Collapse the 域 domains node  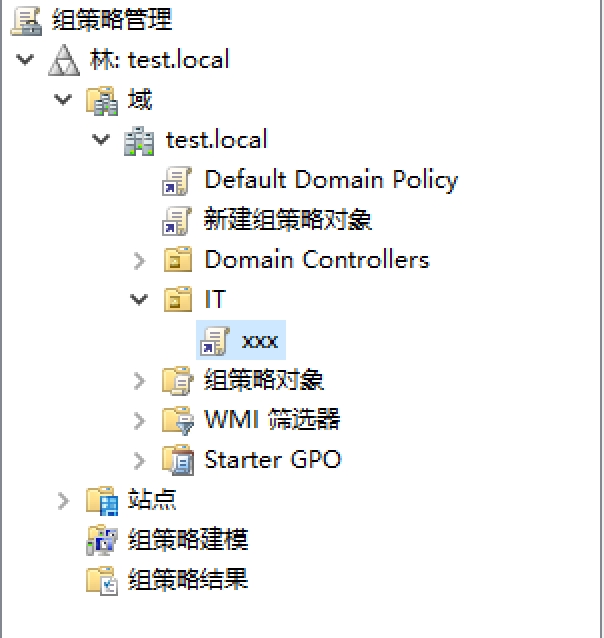pos(63,100)
